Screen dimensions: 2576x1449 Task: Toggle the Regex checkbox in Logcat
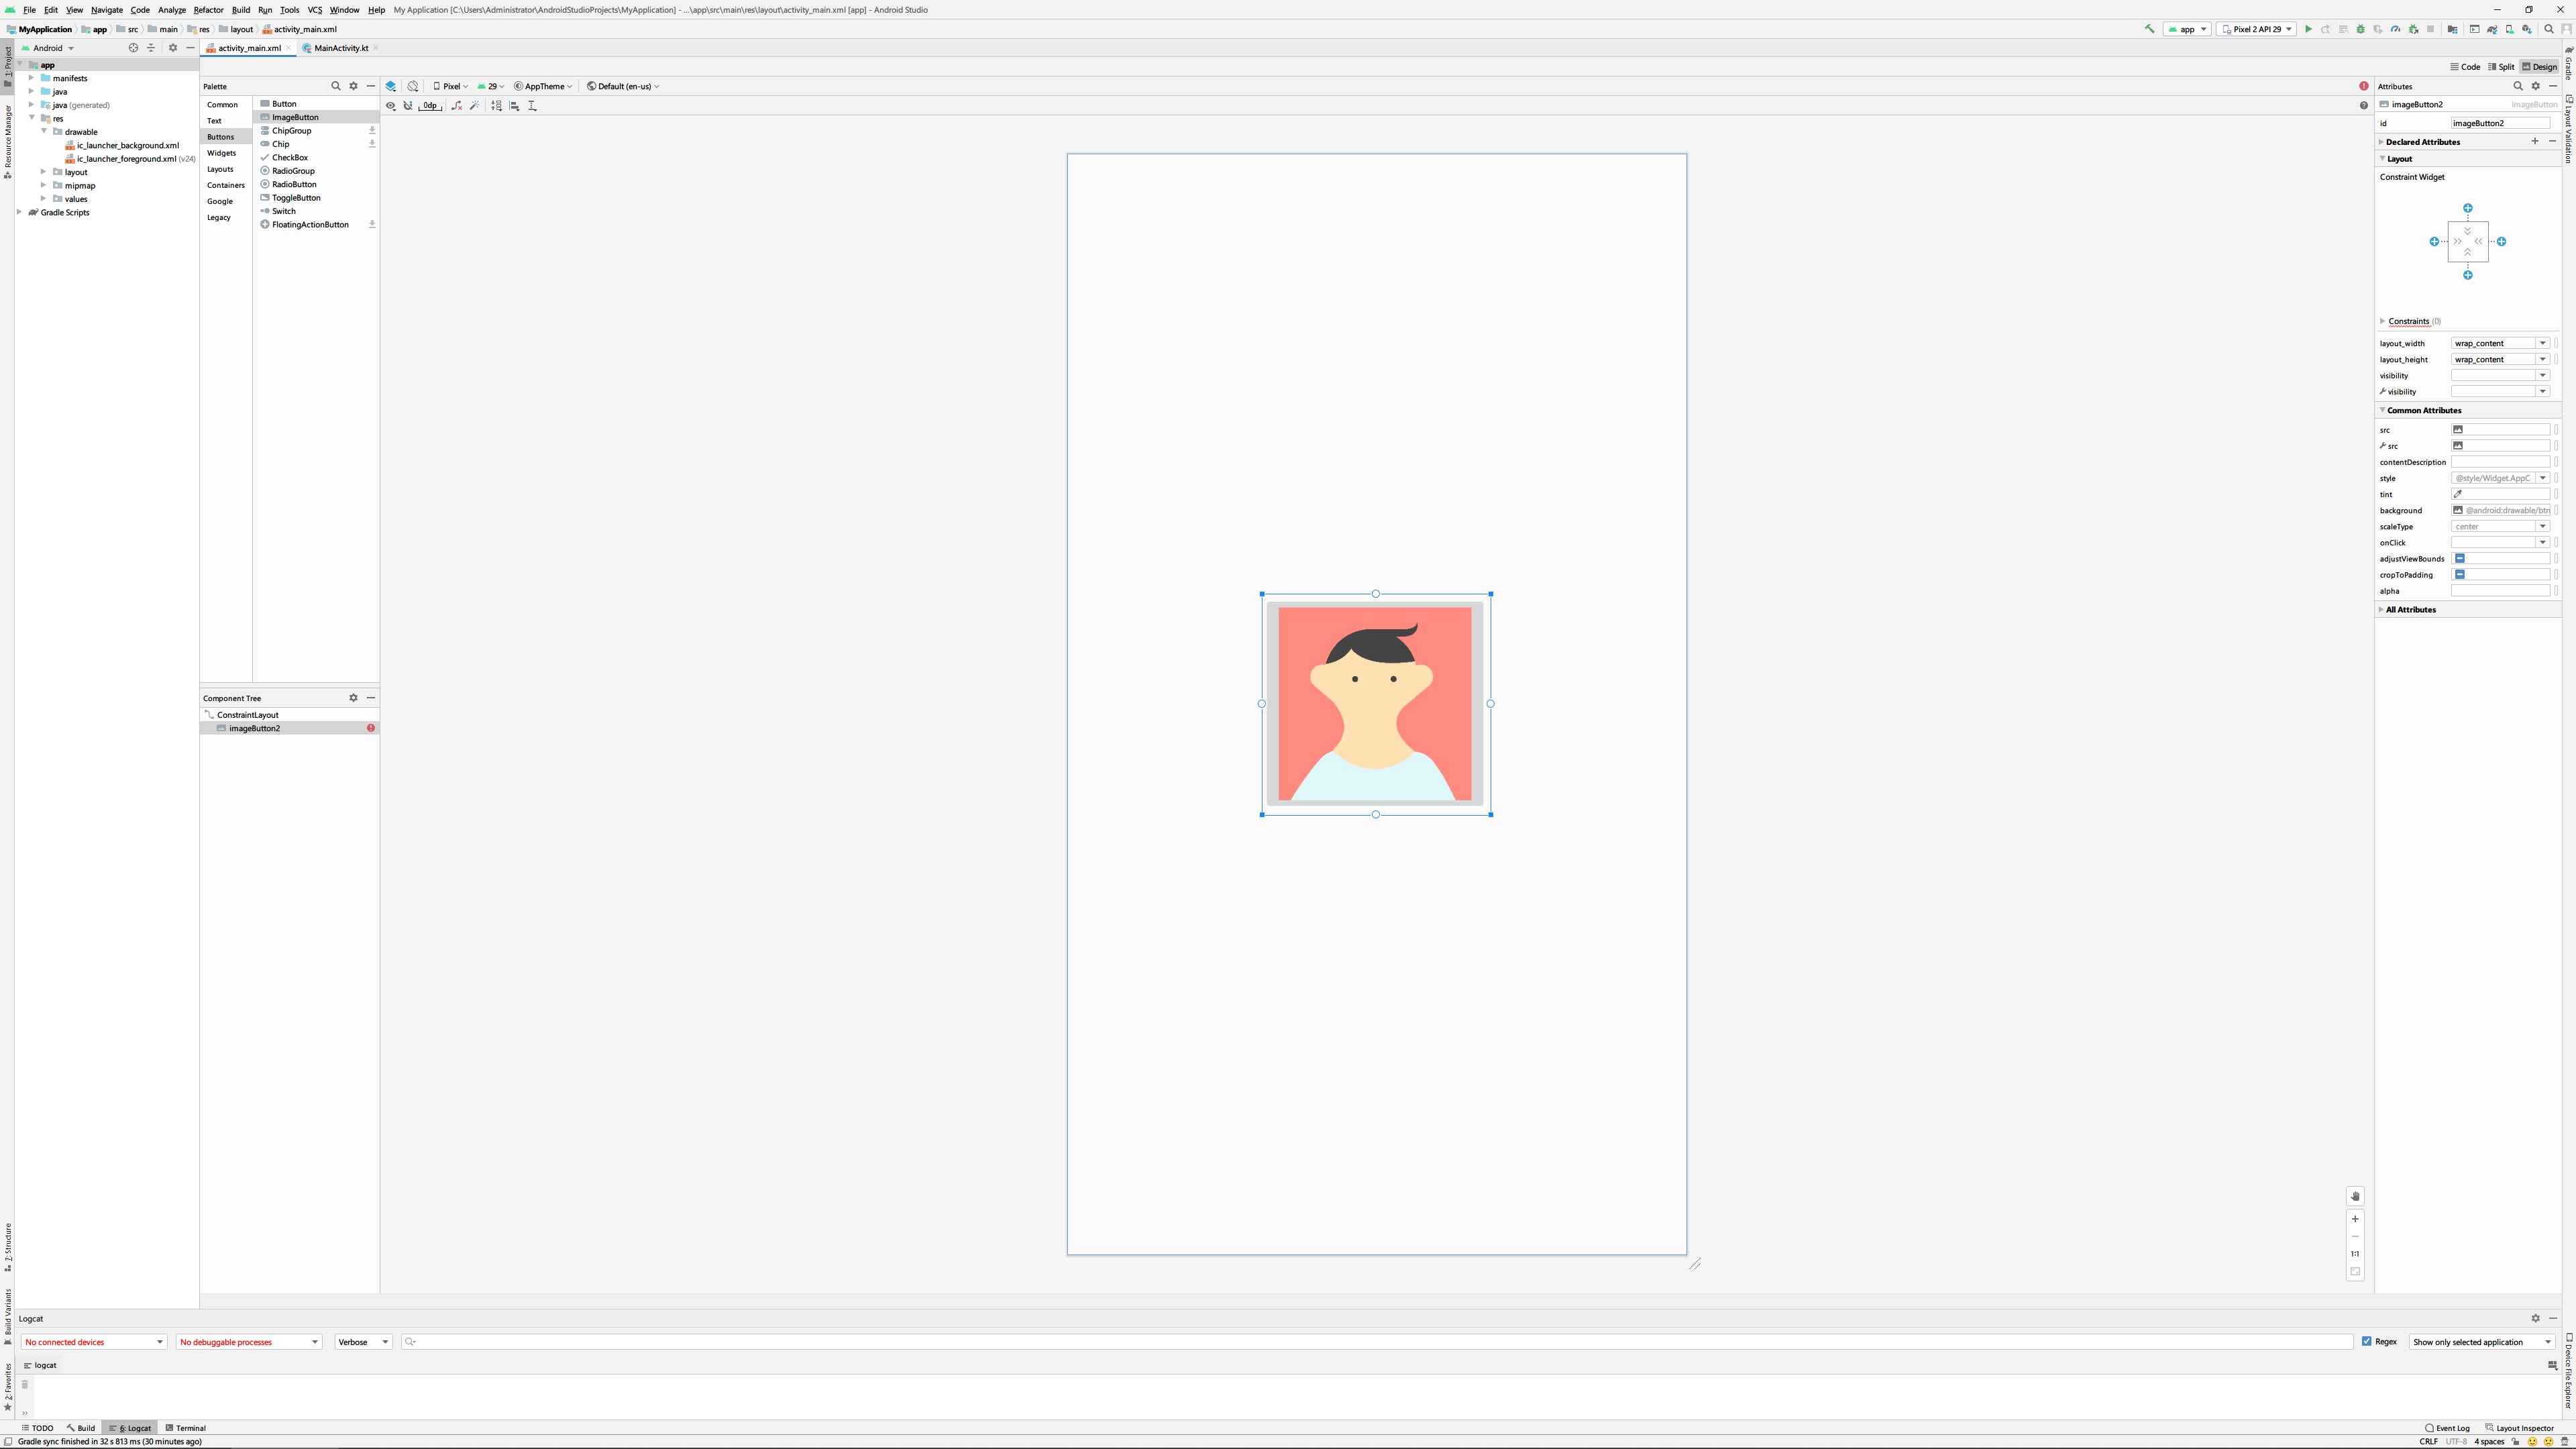click(x=2366, y=1341)
